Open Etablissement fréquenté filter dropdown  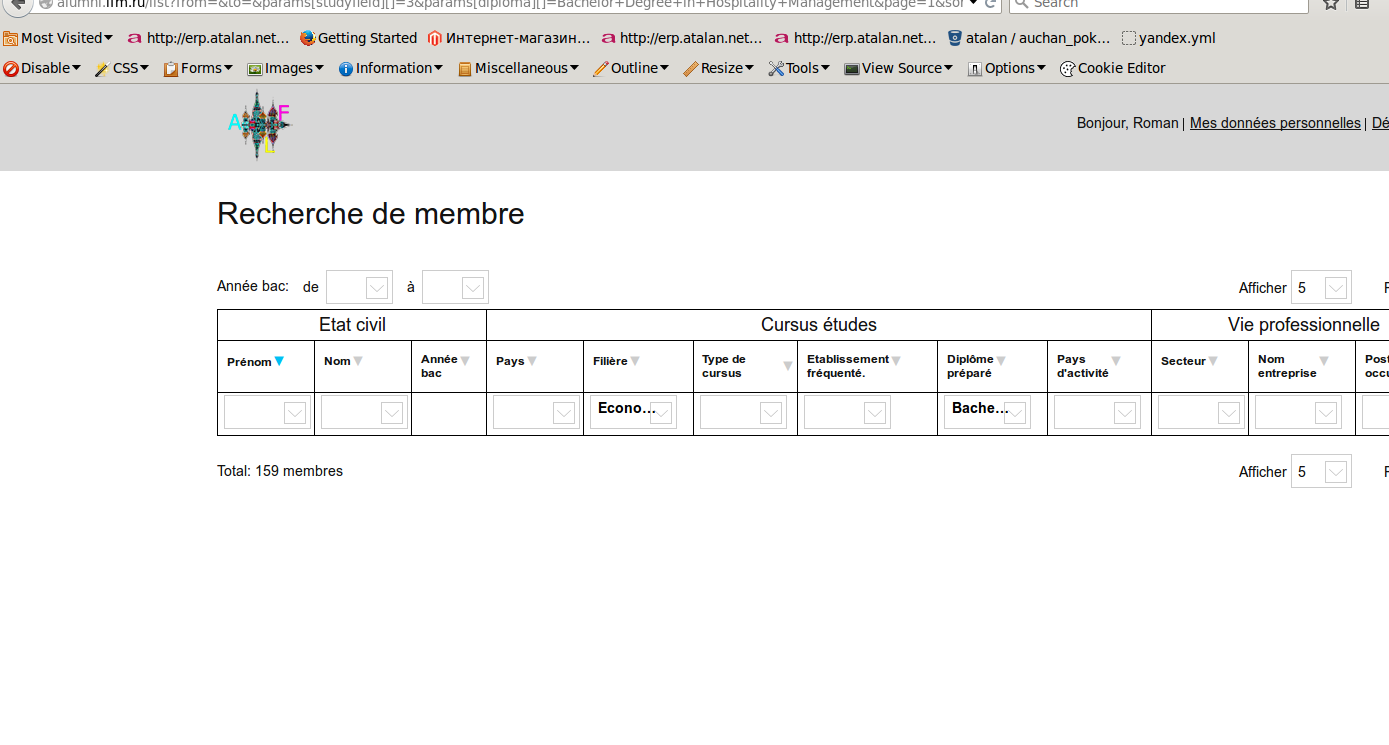[x=847, y=412]
